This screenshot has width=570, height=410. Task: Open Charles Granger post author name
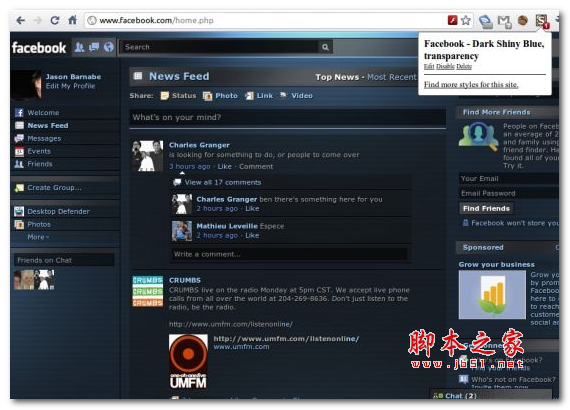coord(199,145)
